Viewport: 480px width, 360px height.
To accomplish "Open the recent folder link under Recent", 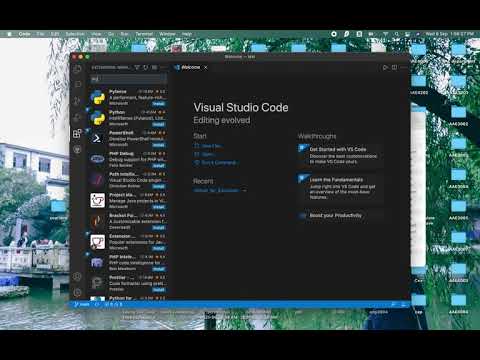I will (x=216, y=190).
